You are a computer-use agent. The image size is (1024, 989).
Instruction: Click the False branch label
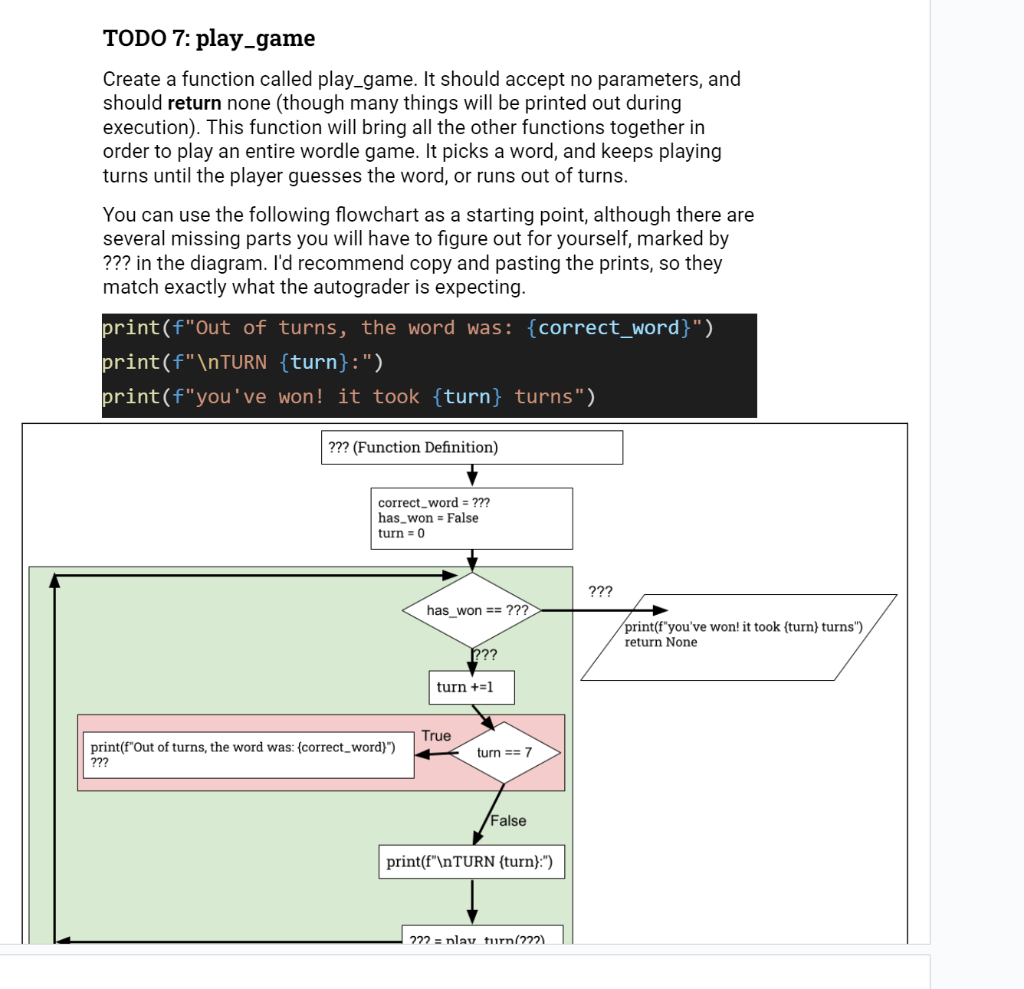click(508, 821)
